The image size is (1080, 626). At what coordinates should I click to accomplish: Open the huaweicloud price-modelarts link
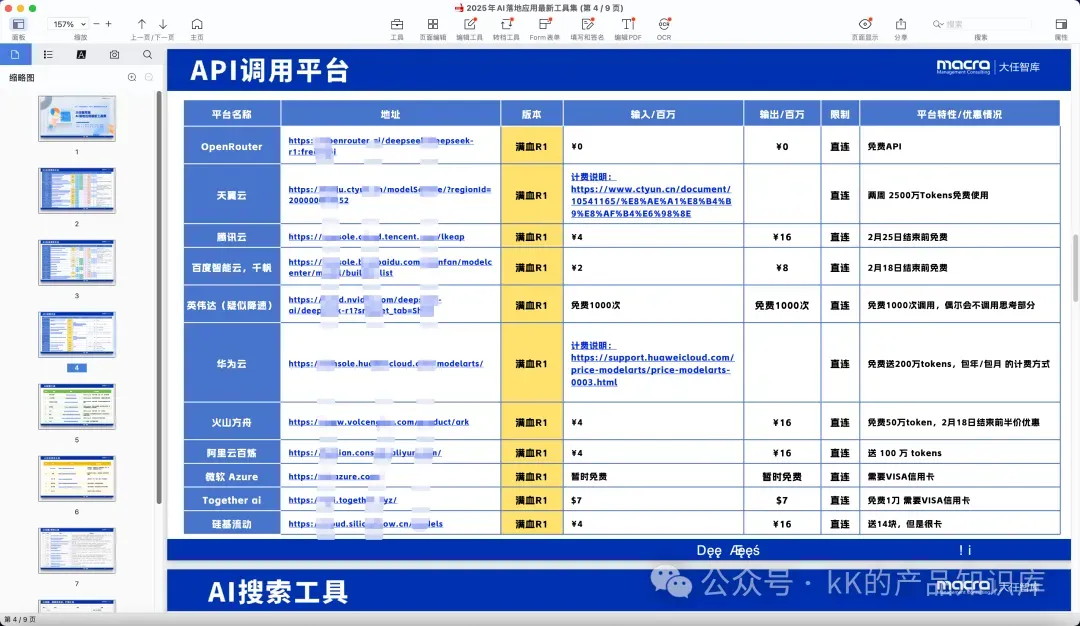tap(652, 364)
